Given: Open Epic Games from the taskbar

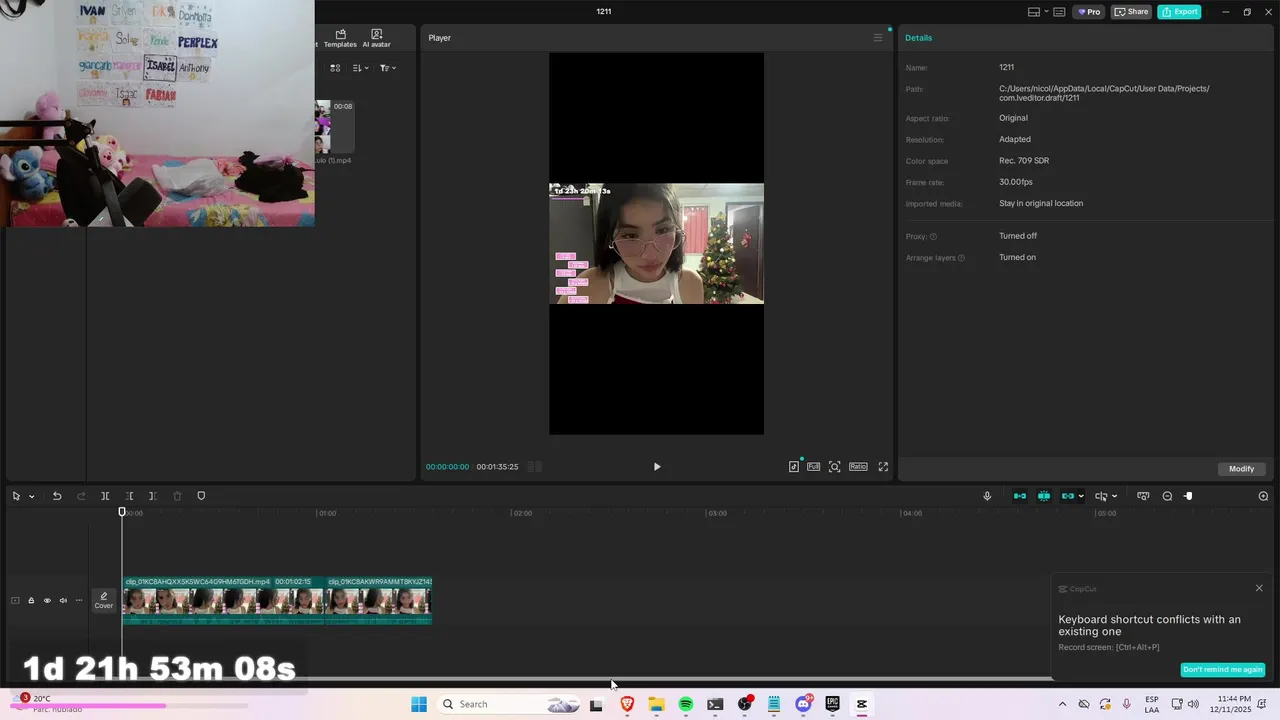Looking at the screenshot, I should click(832, 704).
